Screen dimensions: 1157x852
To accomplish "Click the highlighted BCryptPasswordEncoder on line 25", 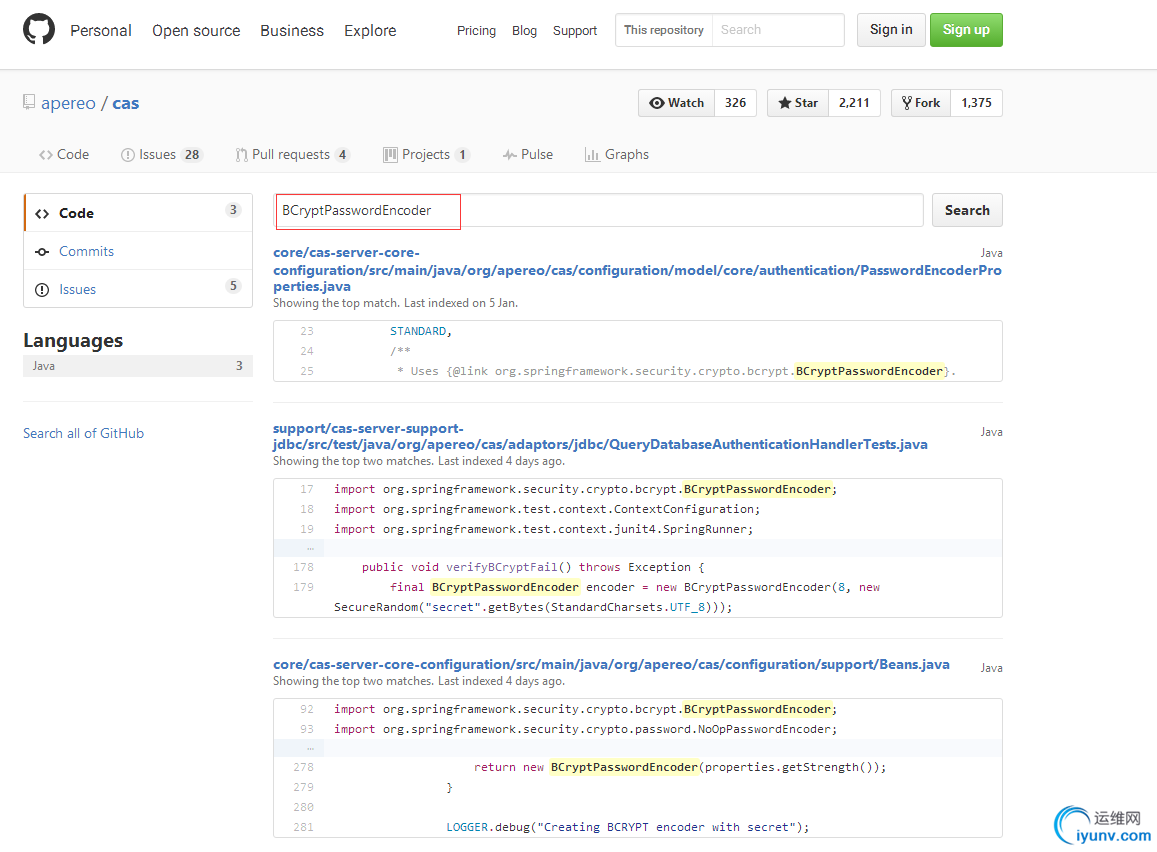I will 869,371.
